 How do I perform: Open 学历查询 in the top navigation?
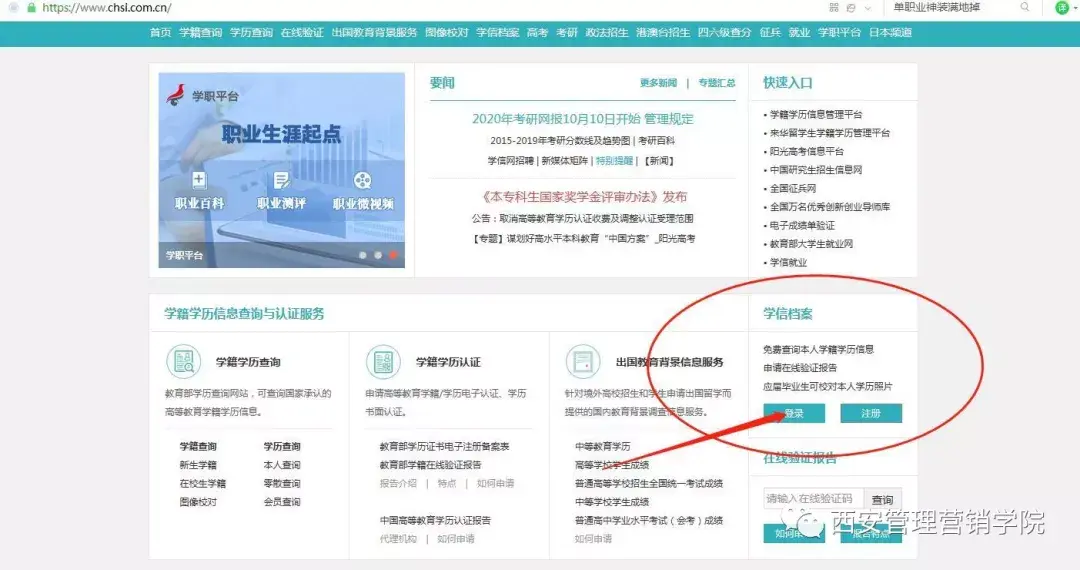point(251,32)
